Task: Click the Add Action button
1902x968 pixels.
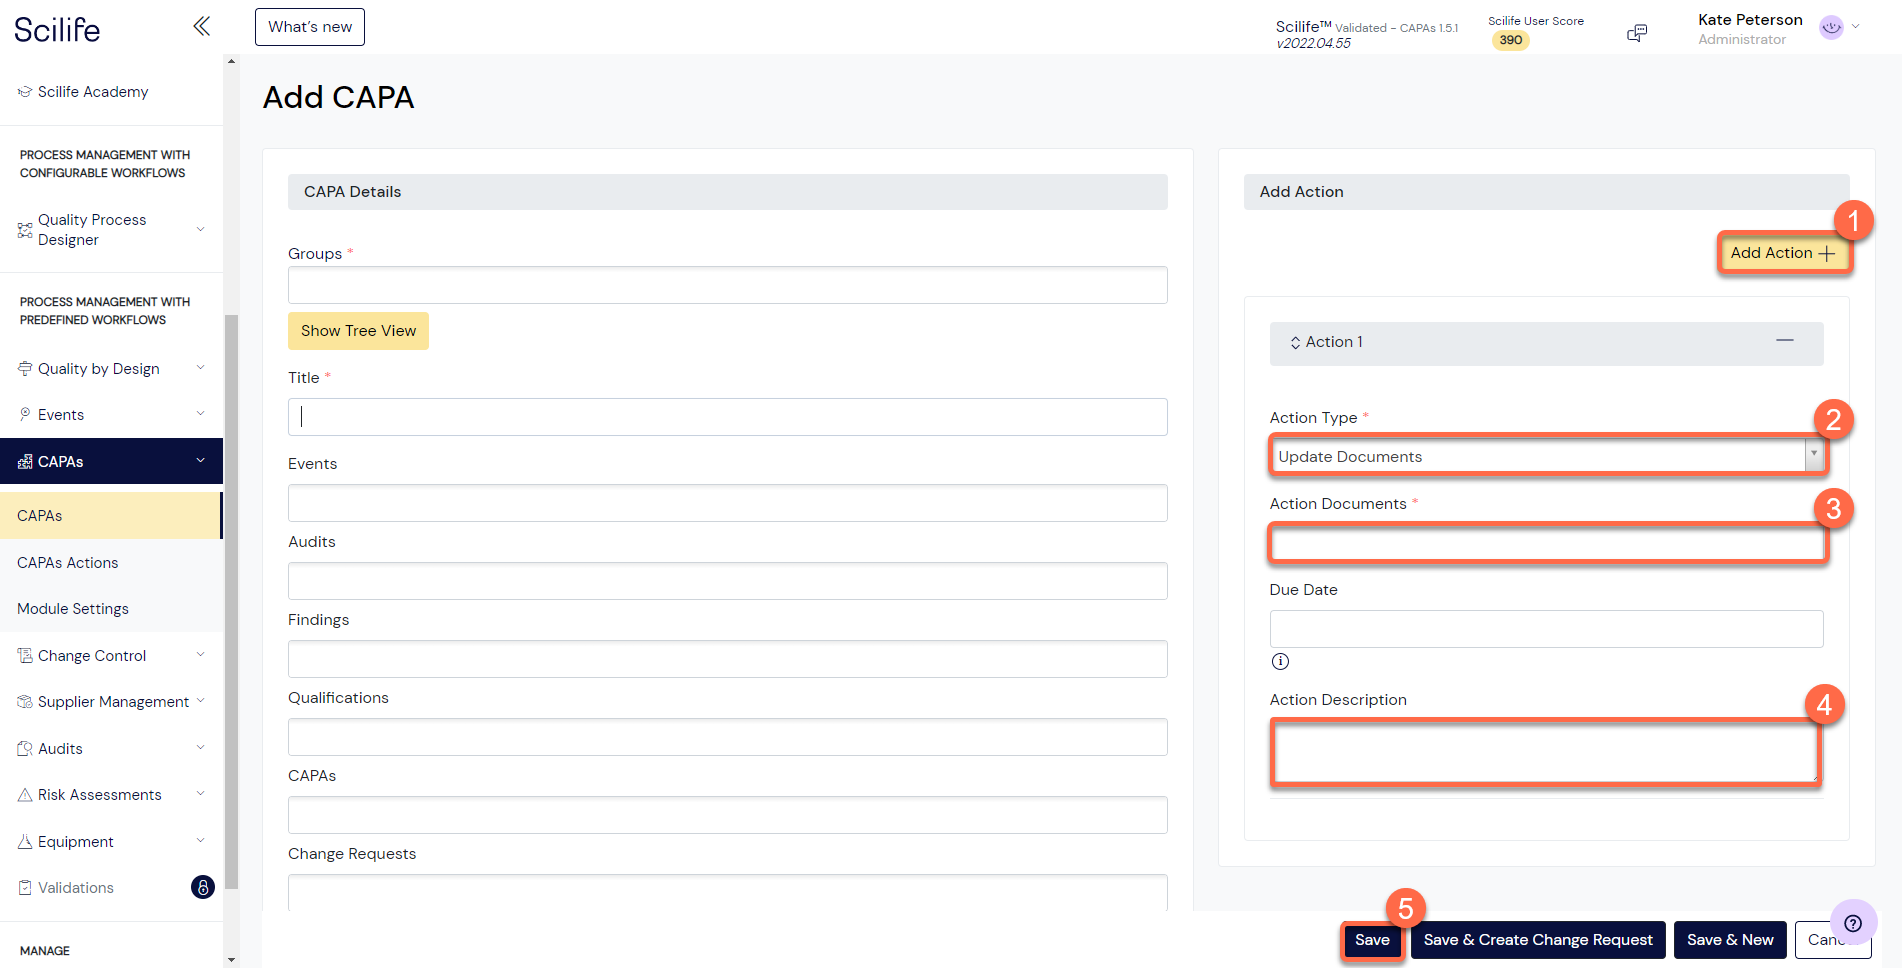Action: (x=1783, y=253)
